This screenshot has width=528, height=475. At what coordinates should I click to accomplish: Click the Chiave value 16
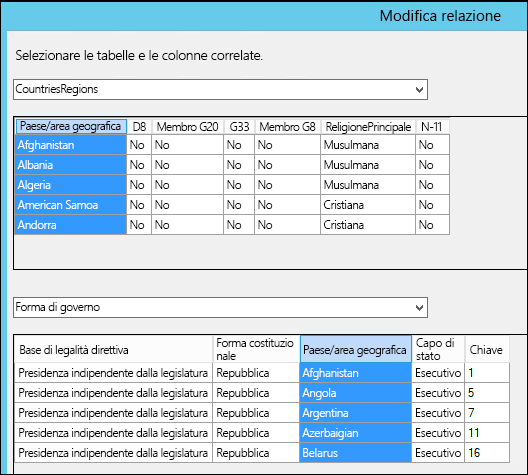click(487, 452)
